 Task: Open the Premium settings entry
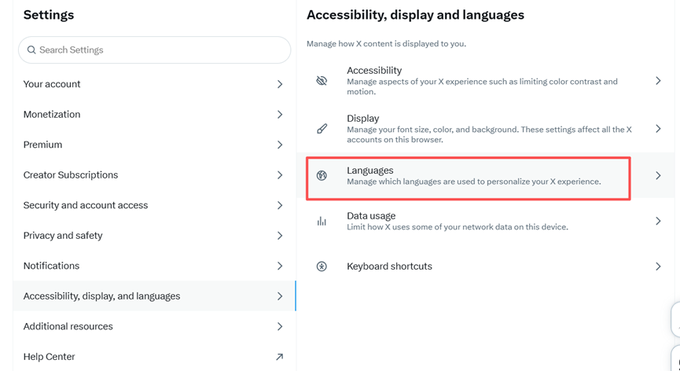click(154, 145)
